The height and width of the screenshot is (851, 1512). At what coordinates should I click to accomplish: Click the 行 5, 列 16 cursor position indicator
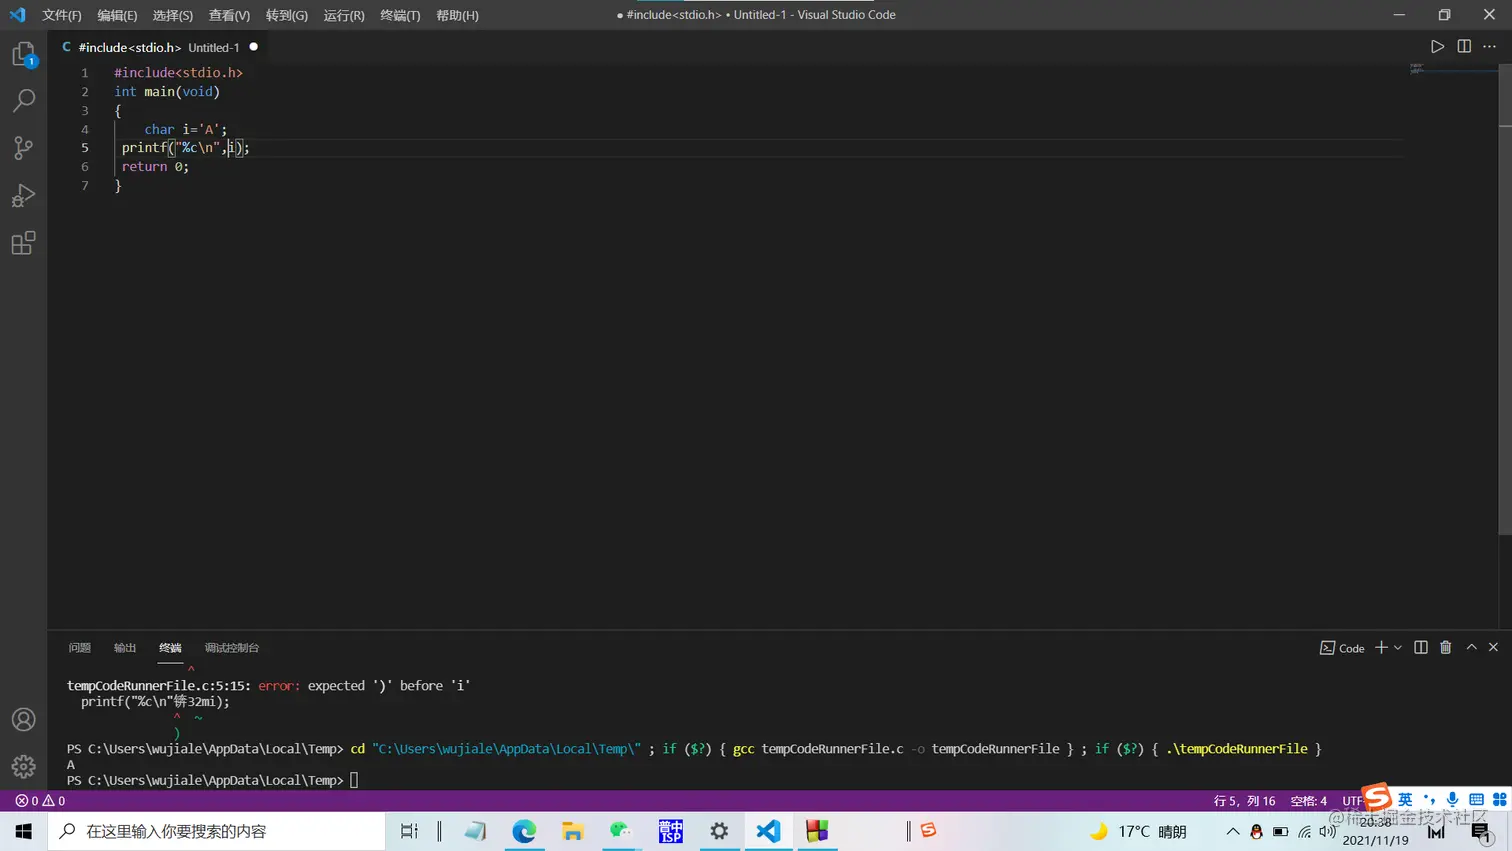click(x=1244, y=801)
